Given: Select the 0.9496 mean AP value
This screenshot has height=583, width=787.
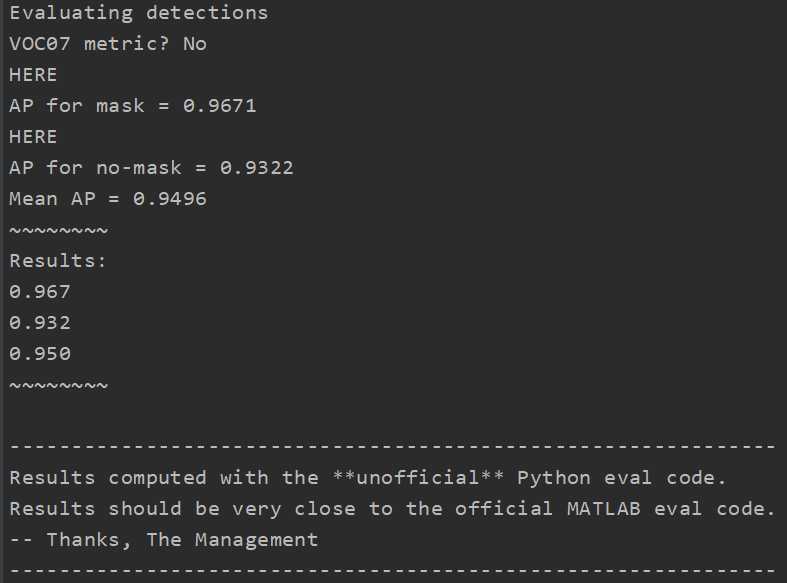Looking at the screenshot, I should click(170, 198).
